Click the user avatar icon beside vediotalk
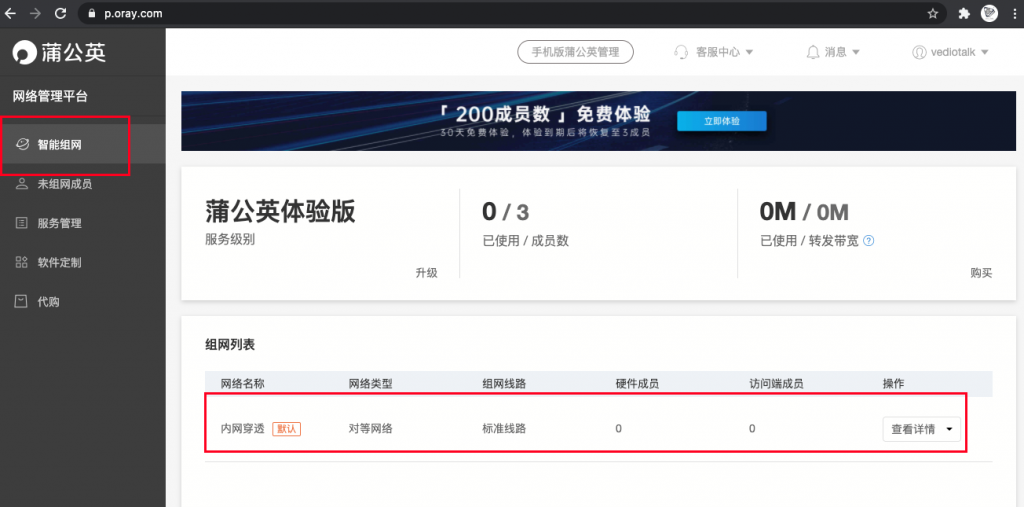1024x507 pixels. click(x=920, y=52)
